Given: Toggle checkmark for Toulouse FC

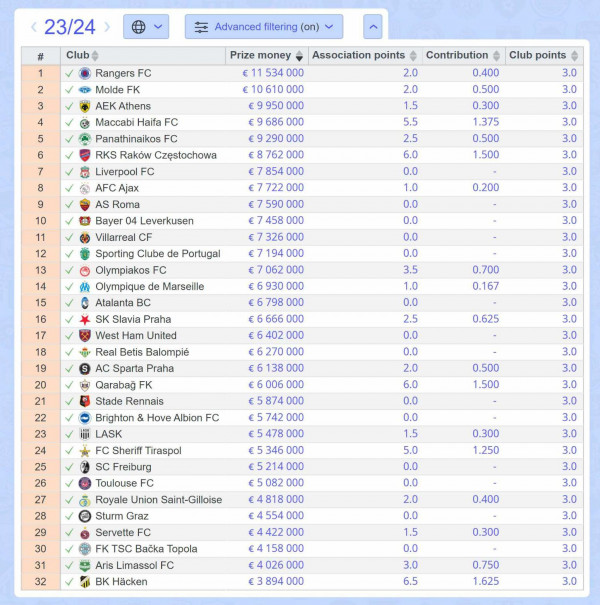Looking at the screenshot, I should (69, 483).
